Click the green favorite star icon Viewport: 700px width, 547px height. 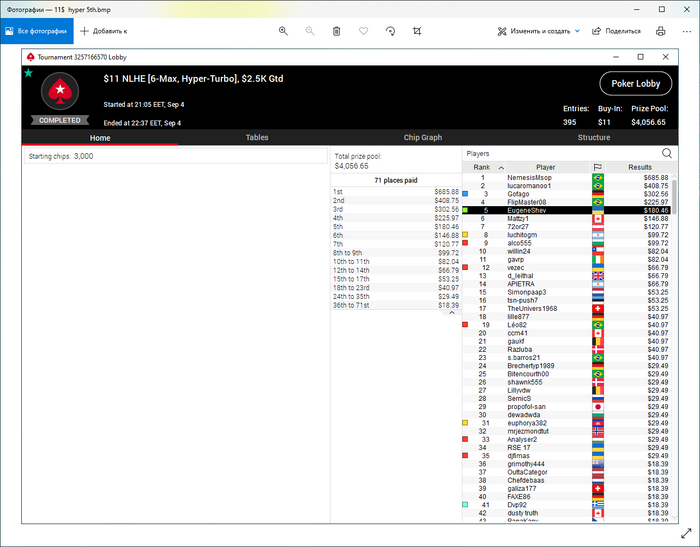(x=29, y=73)
